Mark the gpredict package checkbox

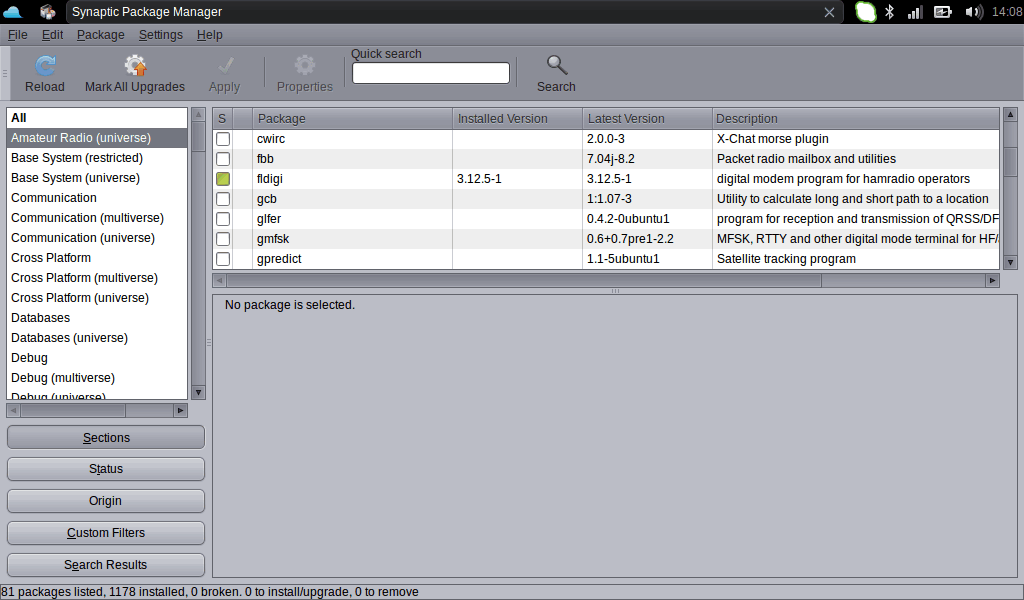coord(223,259)
